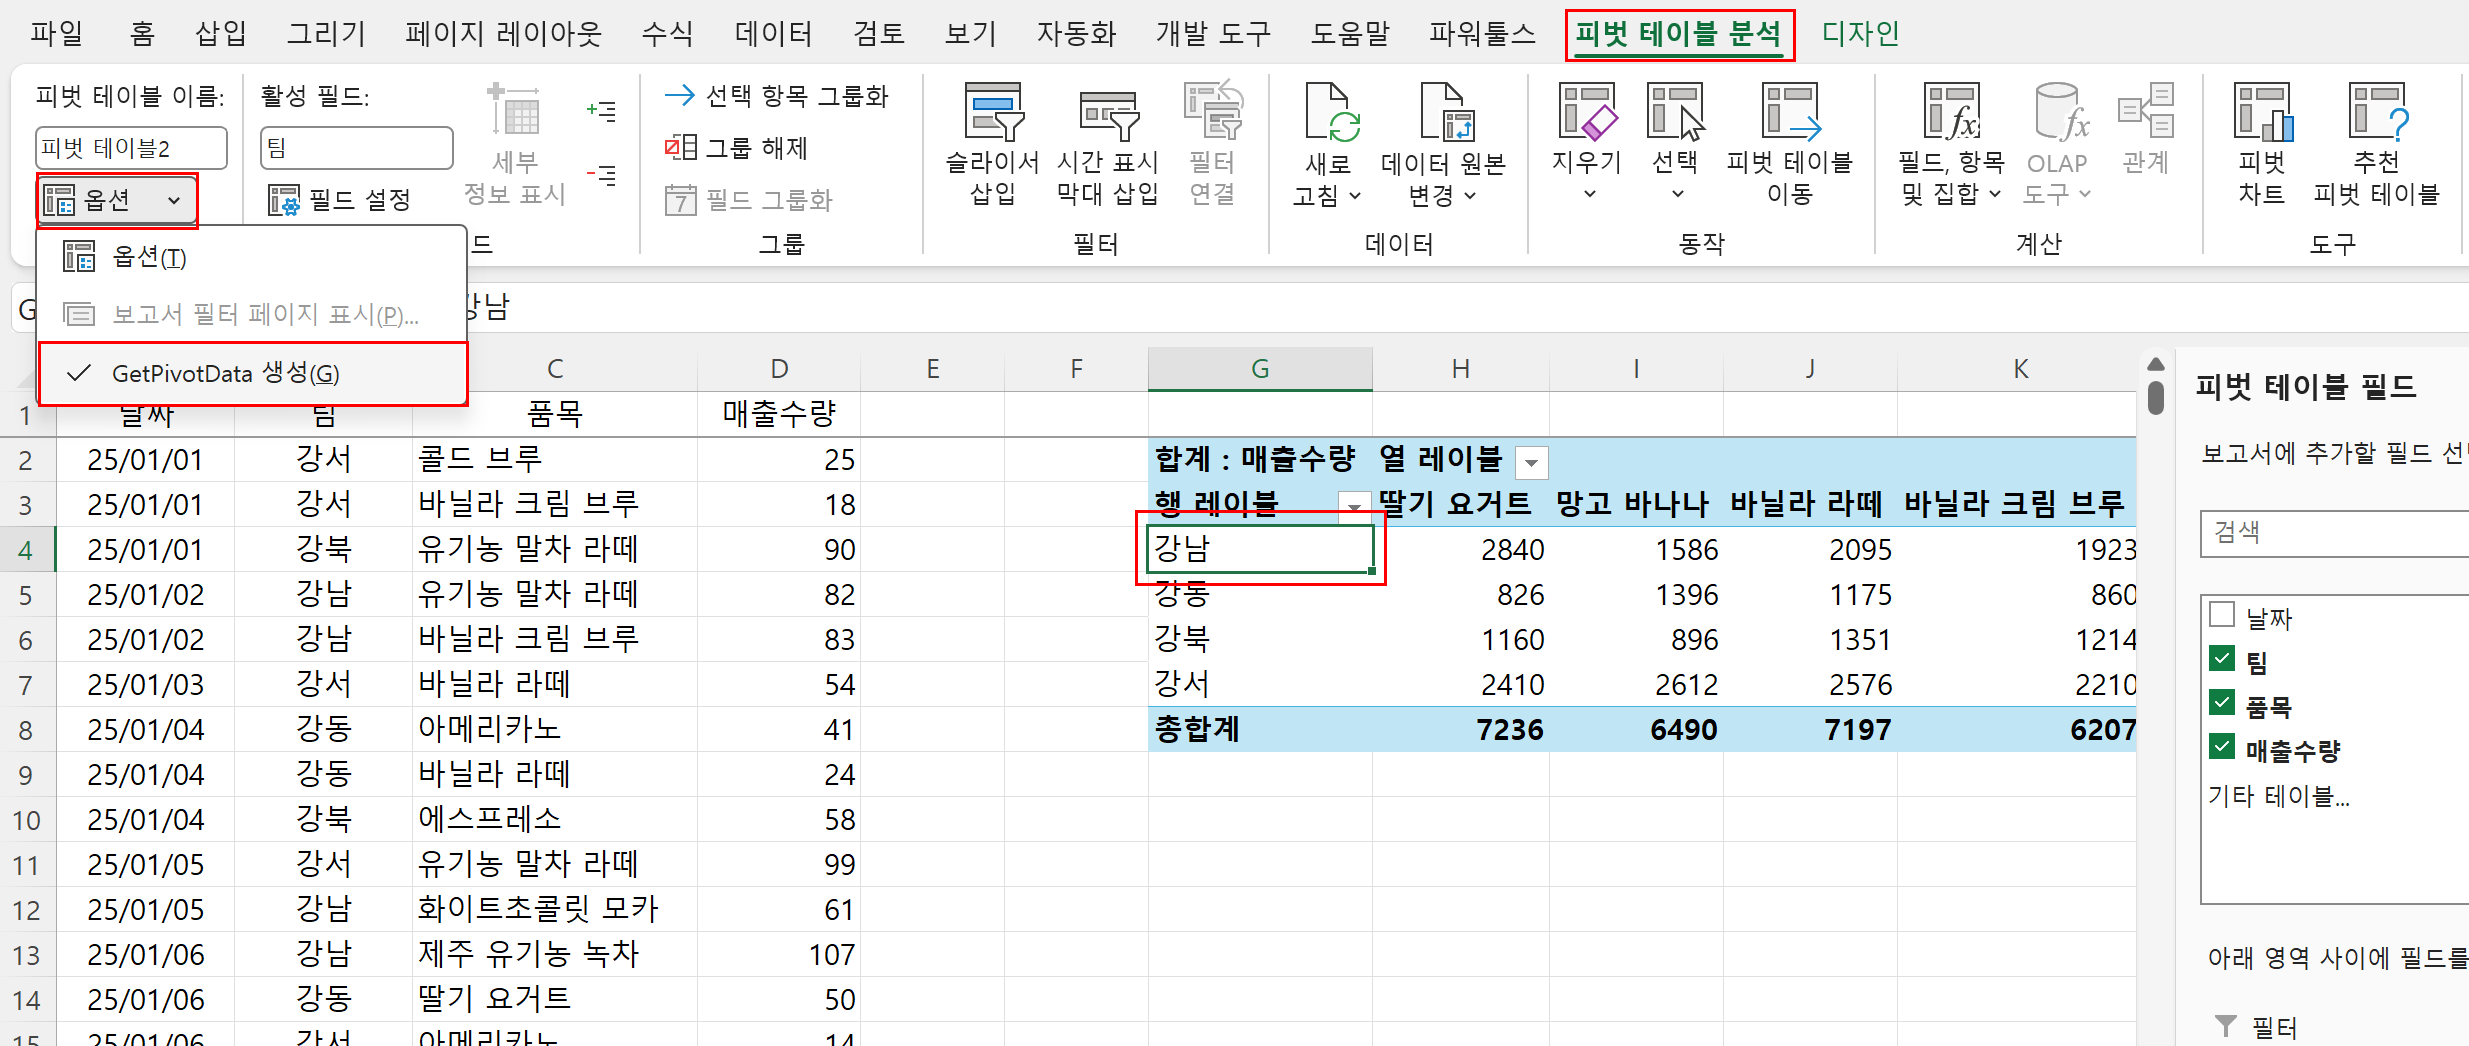Click 필드 그룹화 calendar button
The width and height of the screenshot is (2469, 1046).
click(x=748, y=200)
